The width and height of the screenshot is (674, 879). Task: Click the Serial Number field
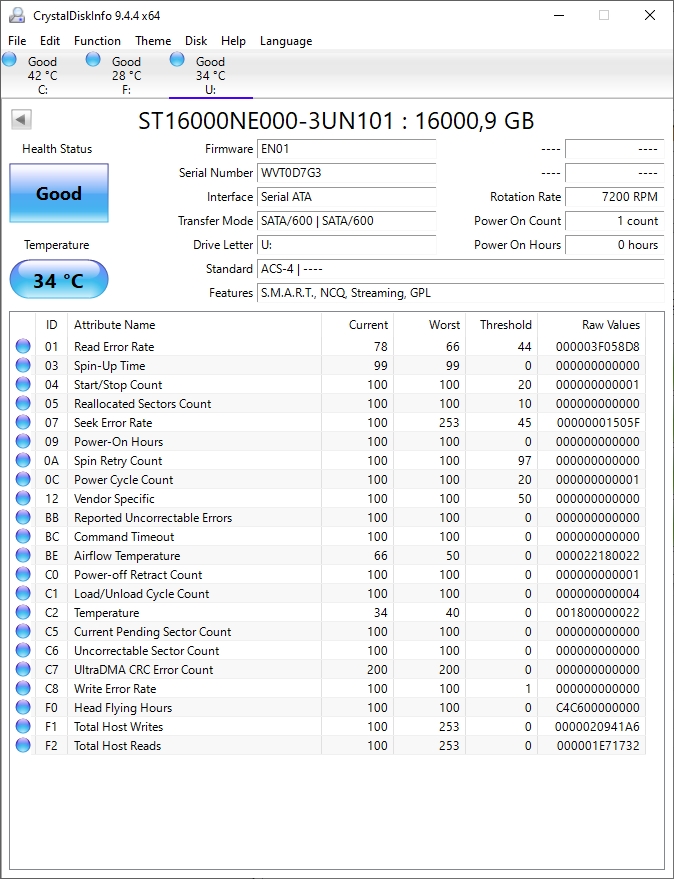point(346,173)
